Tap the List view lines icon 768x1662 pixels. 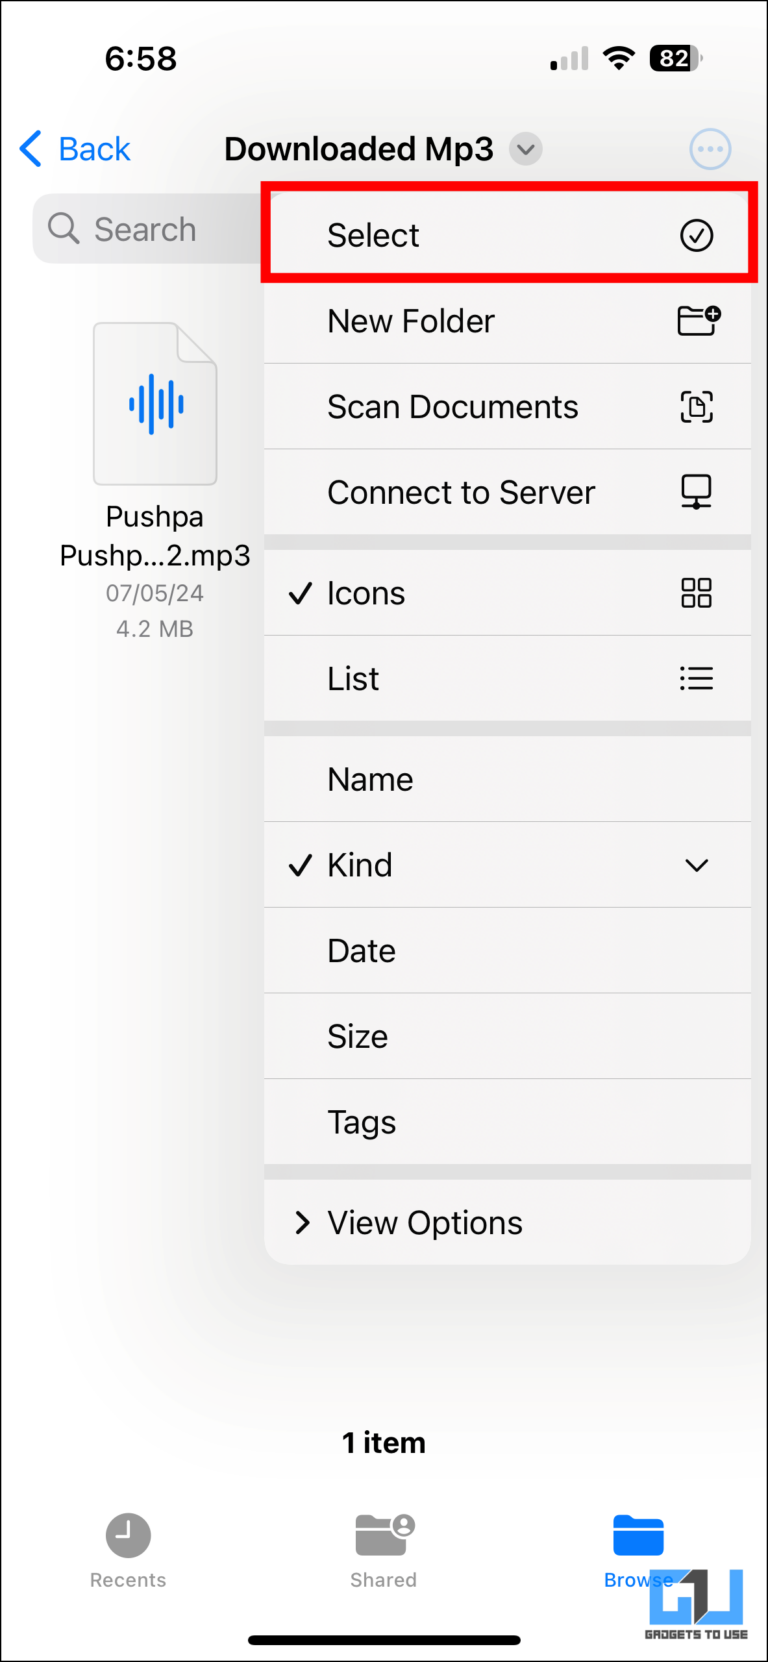point(696,679)
